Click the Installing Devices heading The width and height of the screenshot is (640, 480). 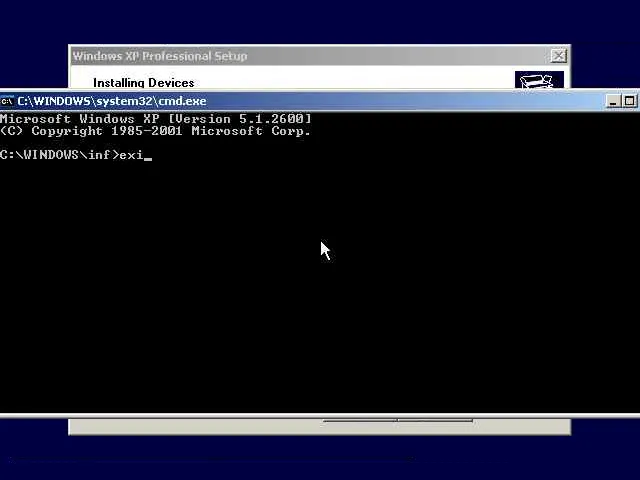144,83
